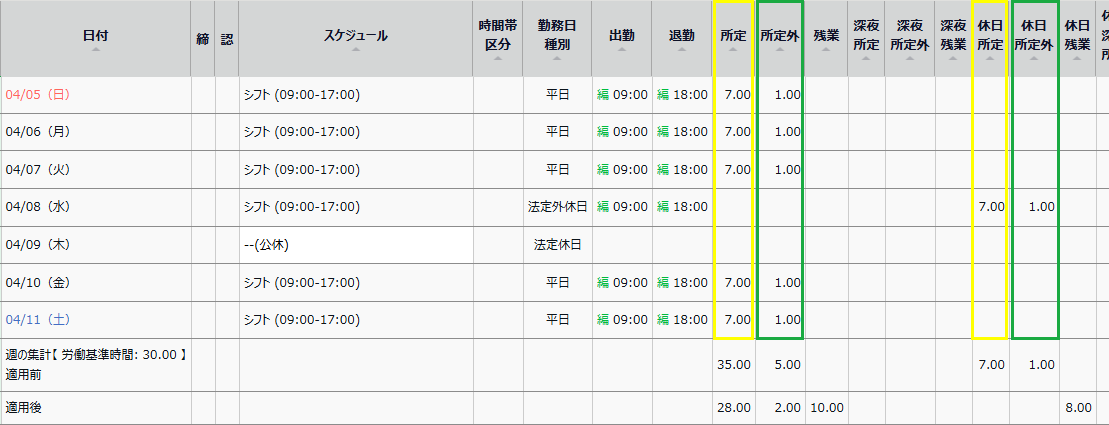Click the 適用後 残業 10.00 total cell
This screenshot has height=425, width=1109.
click(x=826, y=408)
